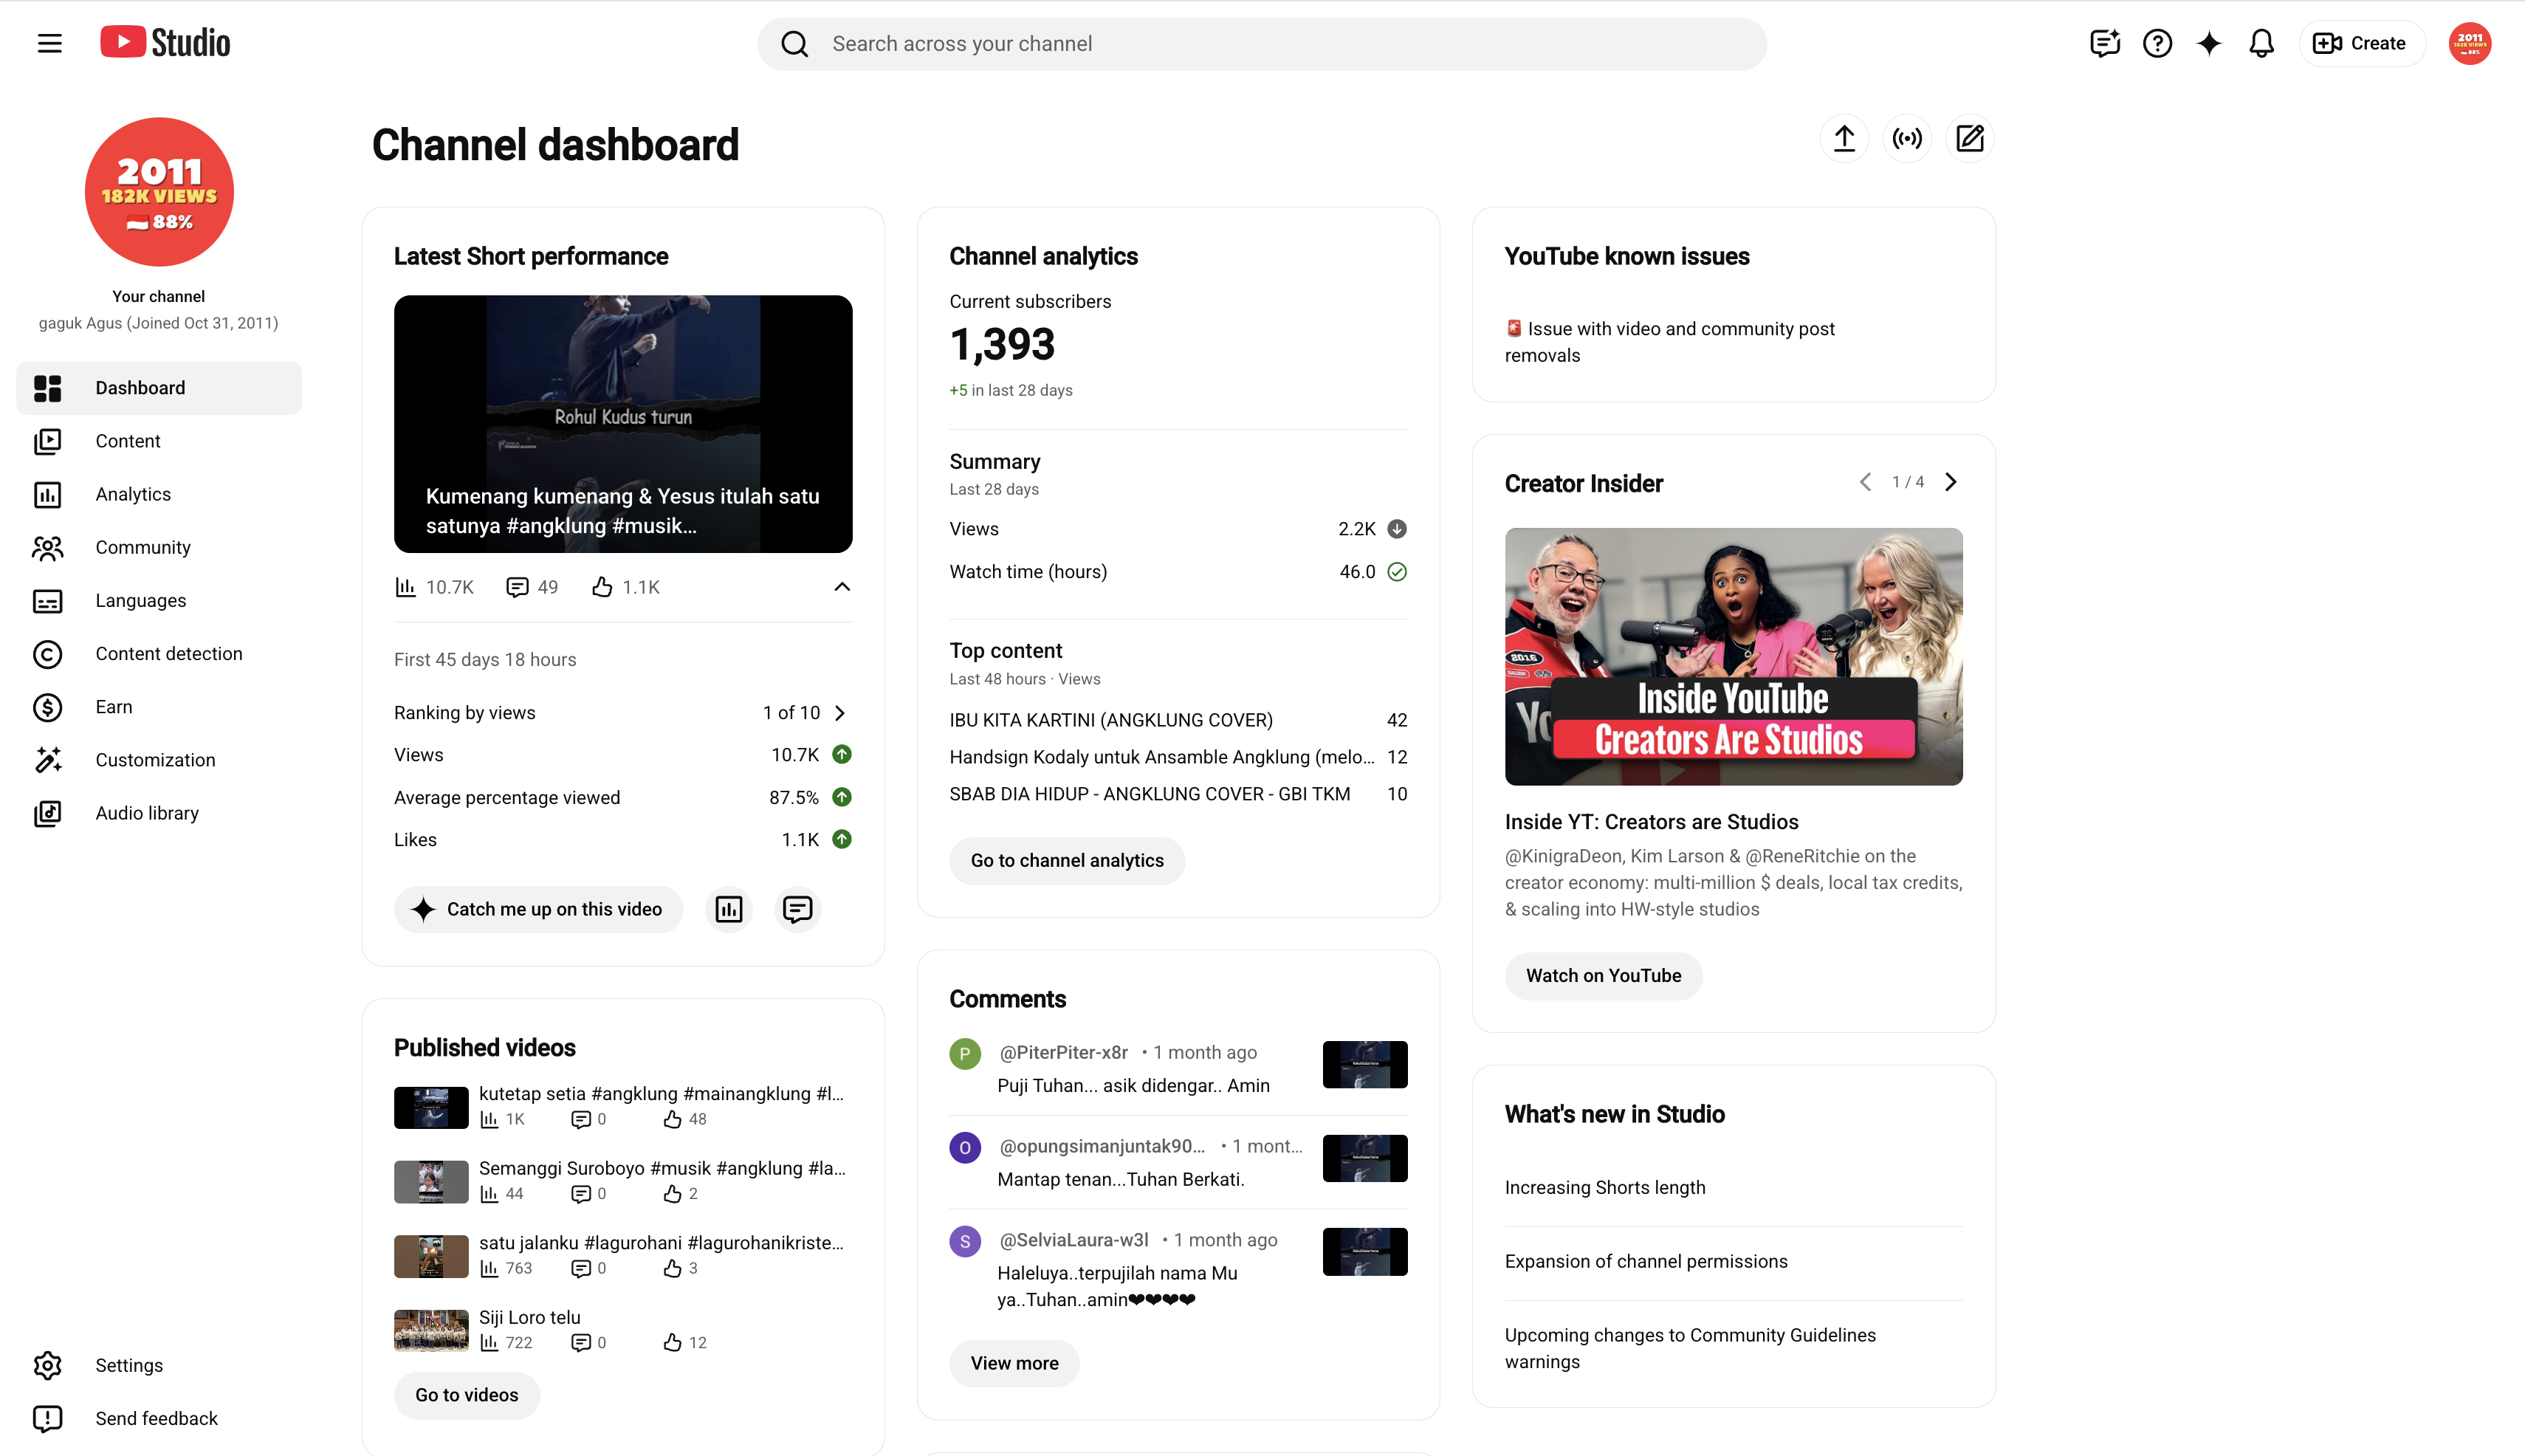Open SBAB DIA HIDUP - ANGKLUNG COVER row
The width and height of the screenshot is (2525, 1456).
pos(1178,794)
